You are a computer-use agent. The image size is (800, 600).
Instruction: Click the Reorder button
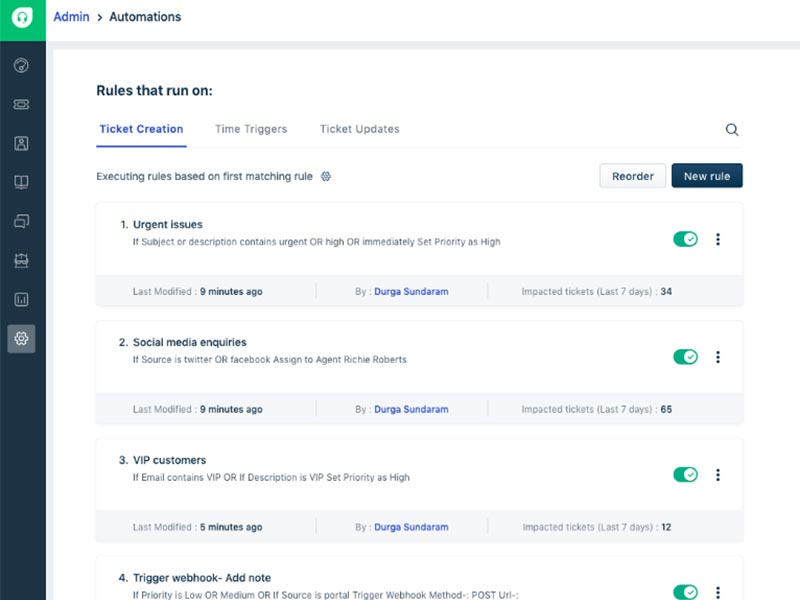632,175
